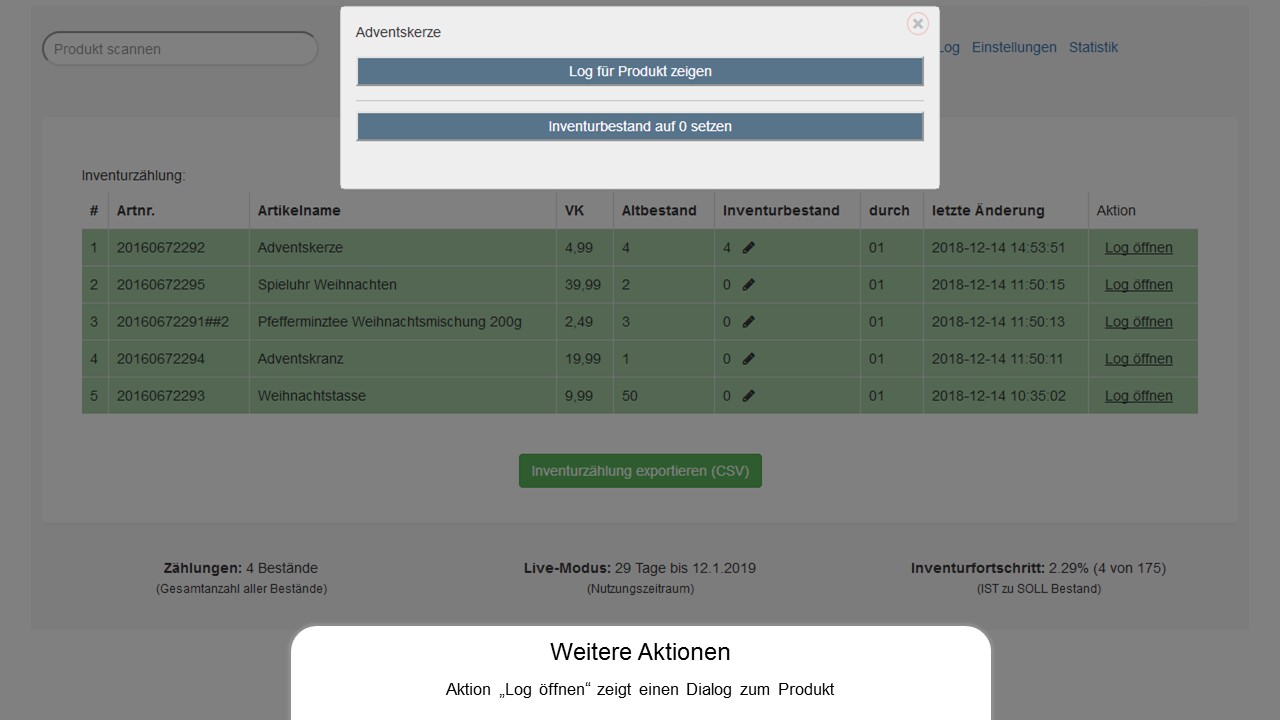Open log link in Pfefferminztee row
Screen dimensions: 1280x720
(x=1138, y=322)
